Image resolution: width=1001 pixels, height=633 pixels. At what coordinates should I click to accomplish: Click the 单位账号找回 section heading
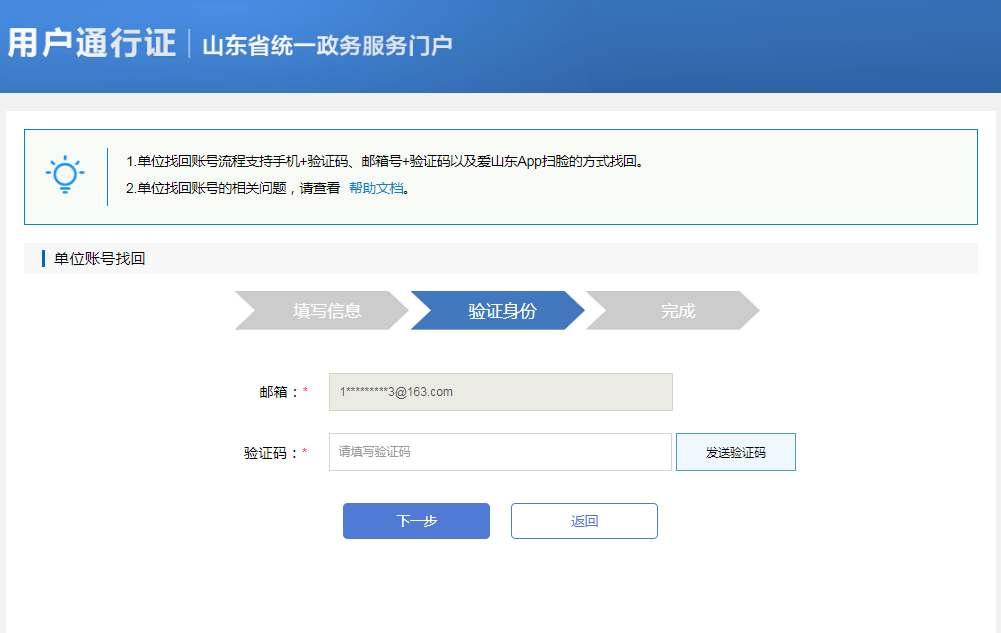pyautogui.click(x=100, y=259)
